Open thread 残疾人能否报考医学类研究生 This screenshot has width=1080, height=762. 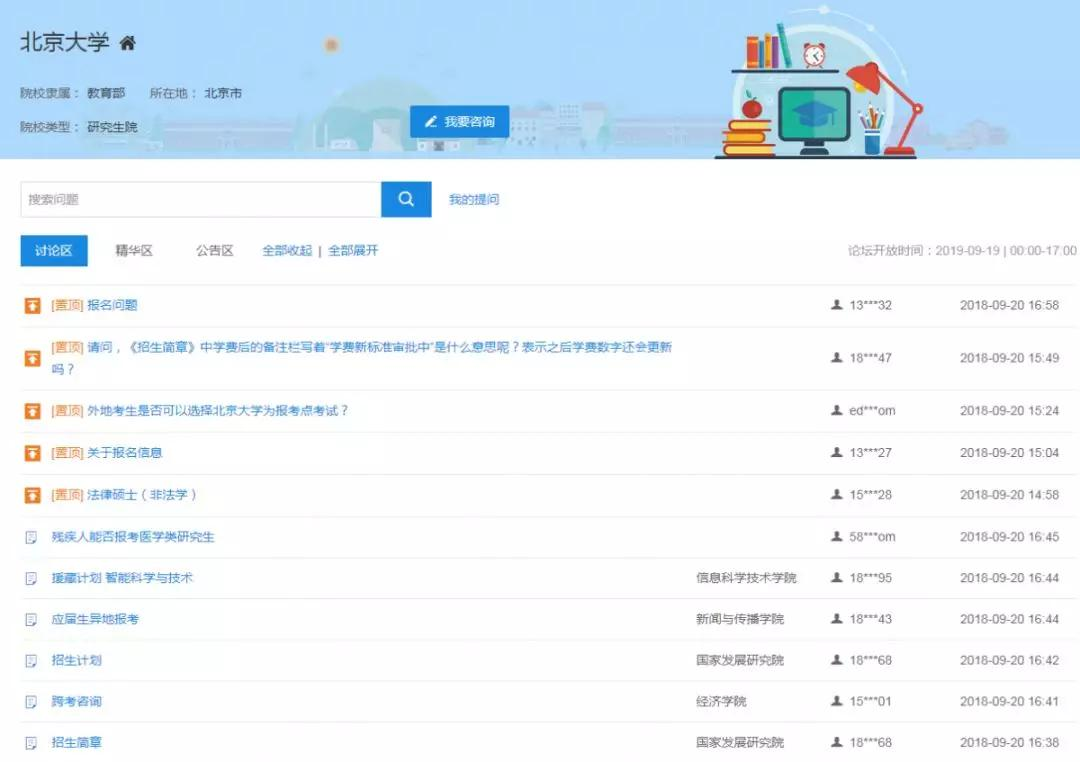(133, 537)
